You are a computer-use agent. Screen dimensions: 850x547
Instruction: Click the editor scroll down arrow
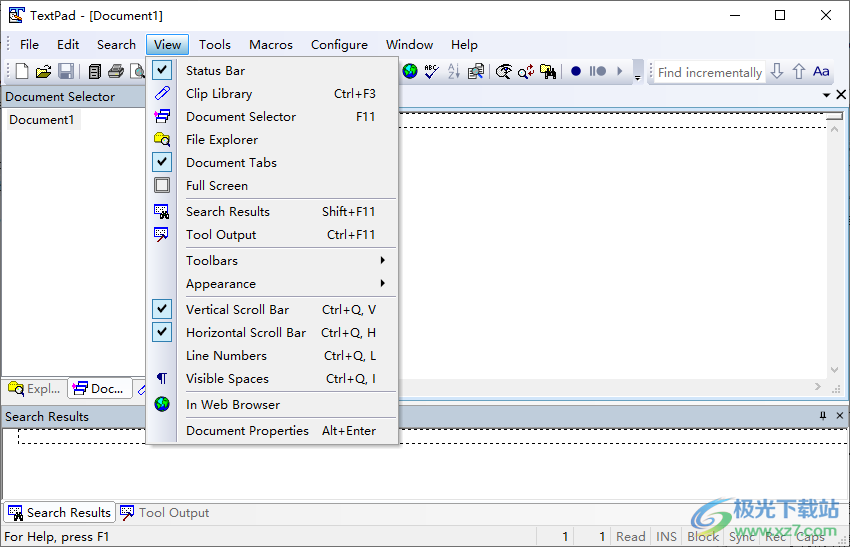[834, 370]
